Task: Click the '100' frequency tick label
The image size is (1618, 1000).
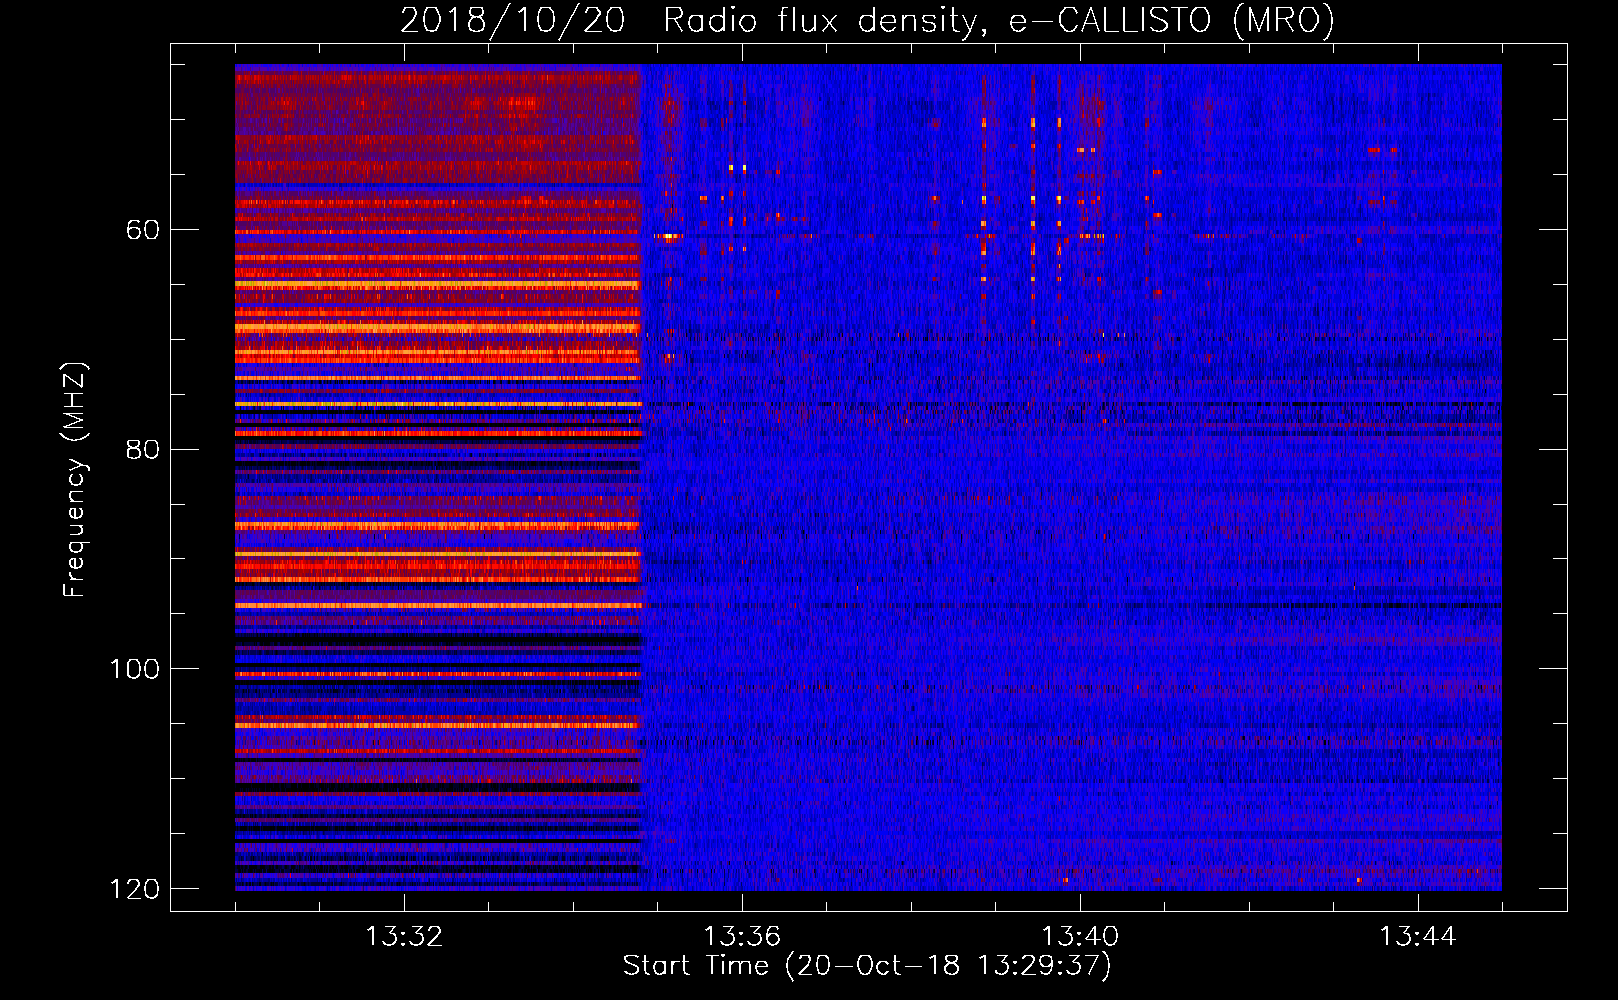Action: 135,669
